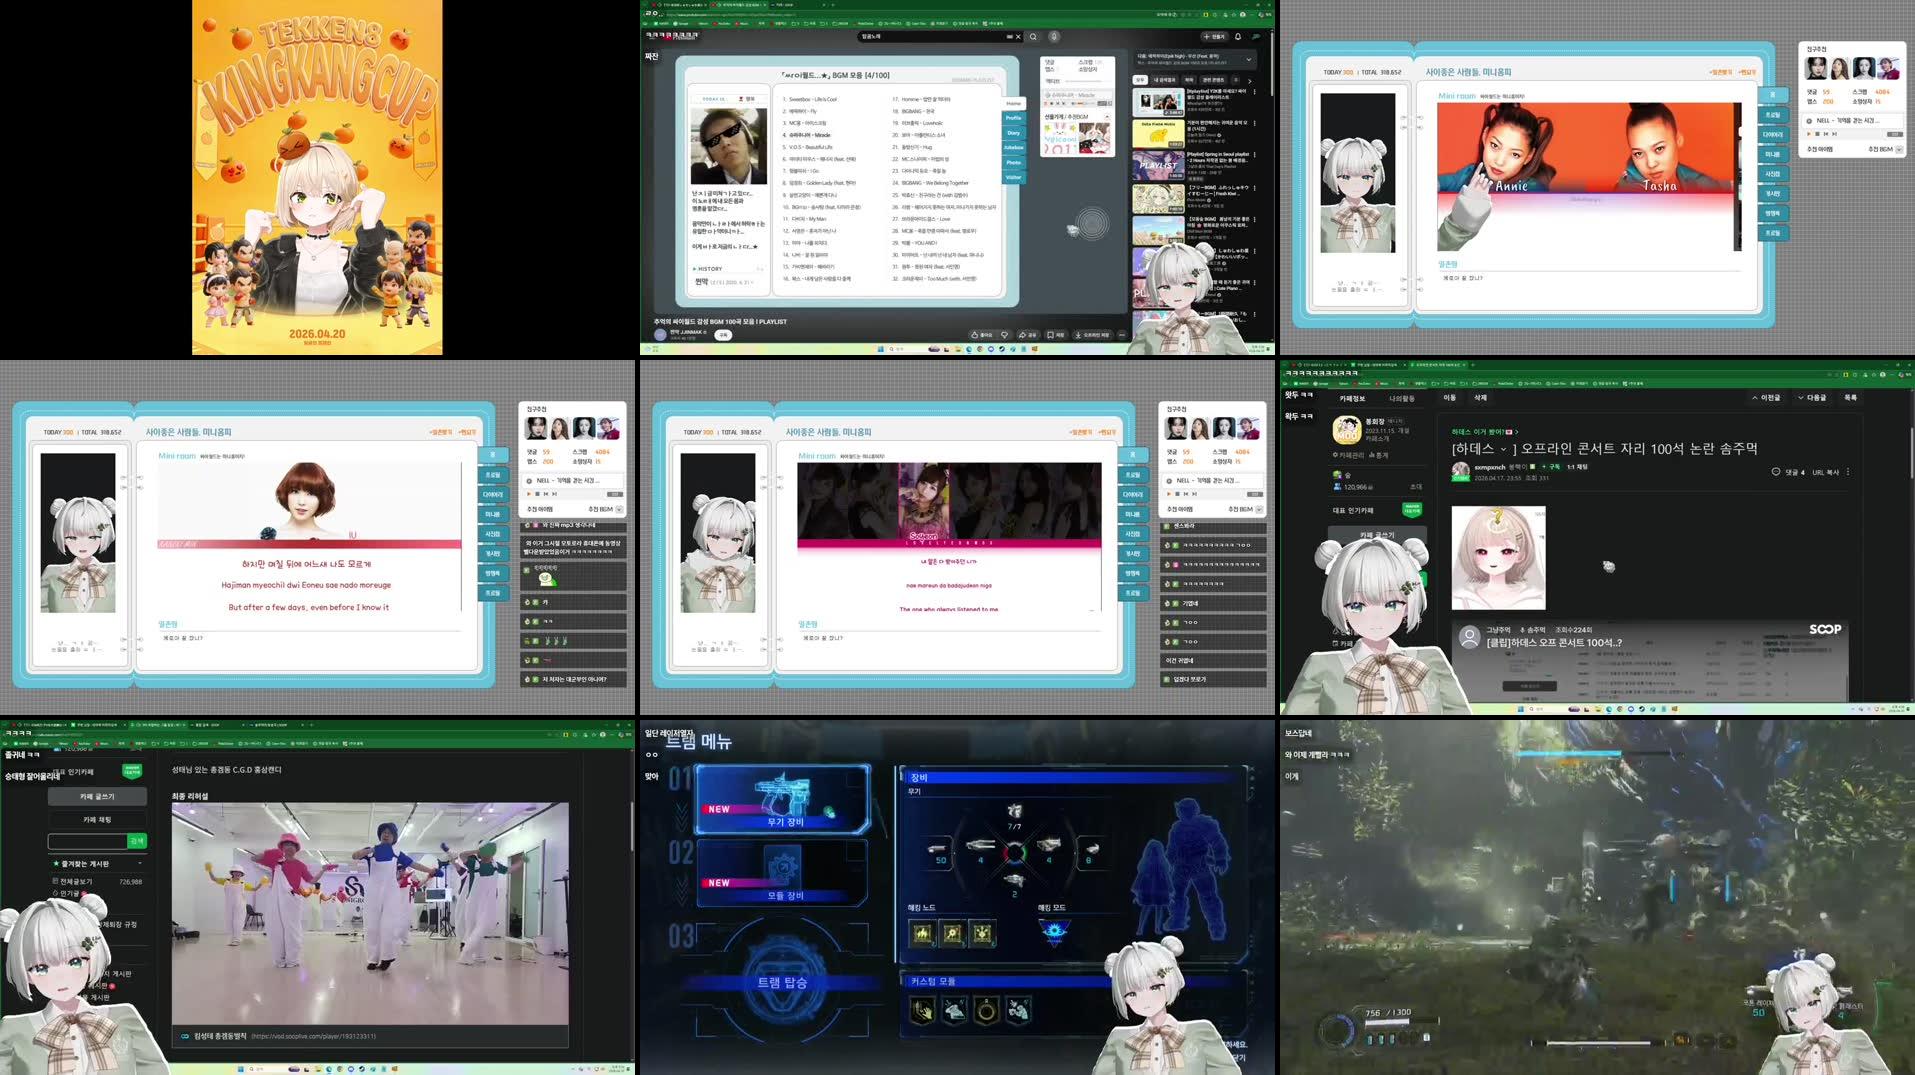This screenshot has height=1075, width=1915.
Task: Expand the 이전글 previous post chevron
Action: [1756, 399]
